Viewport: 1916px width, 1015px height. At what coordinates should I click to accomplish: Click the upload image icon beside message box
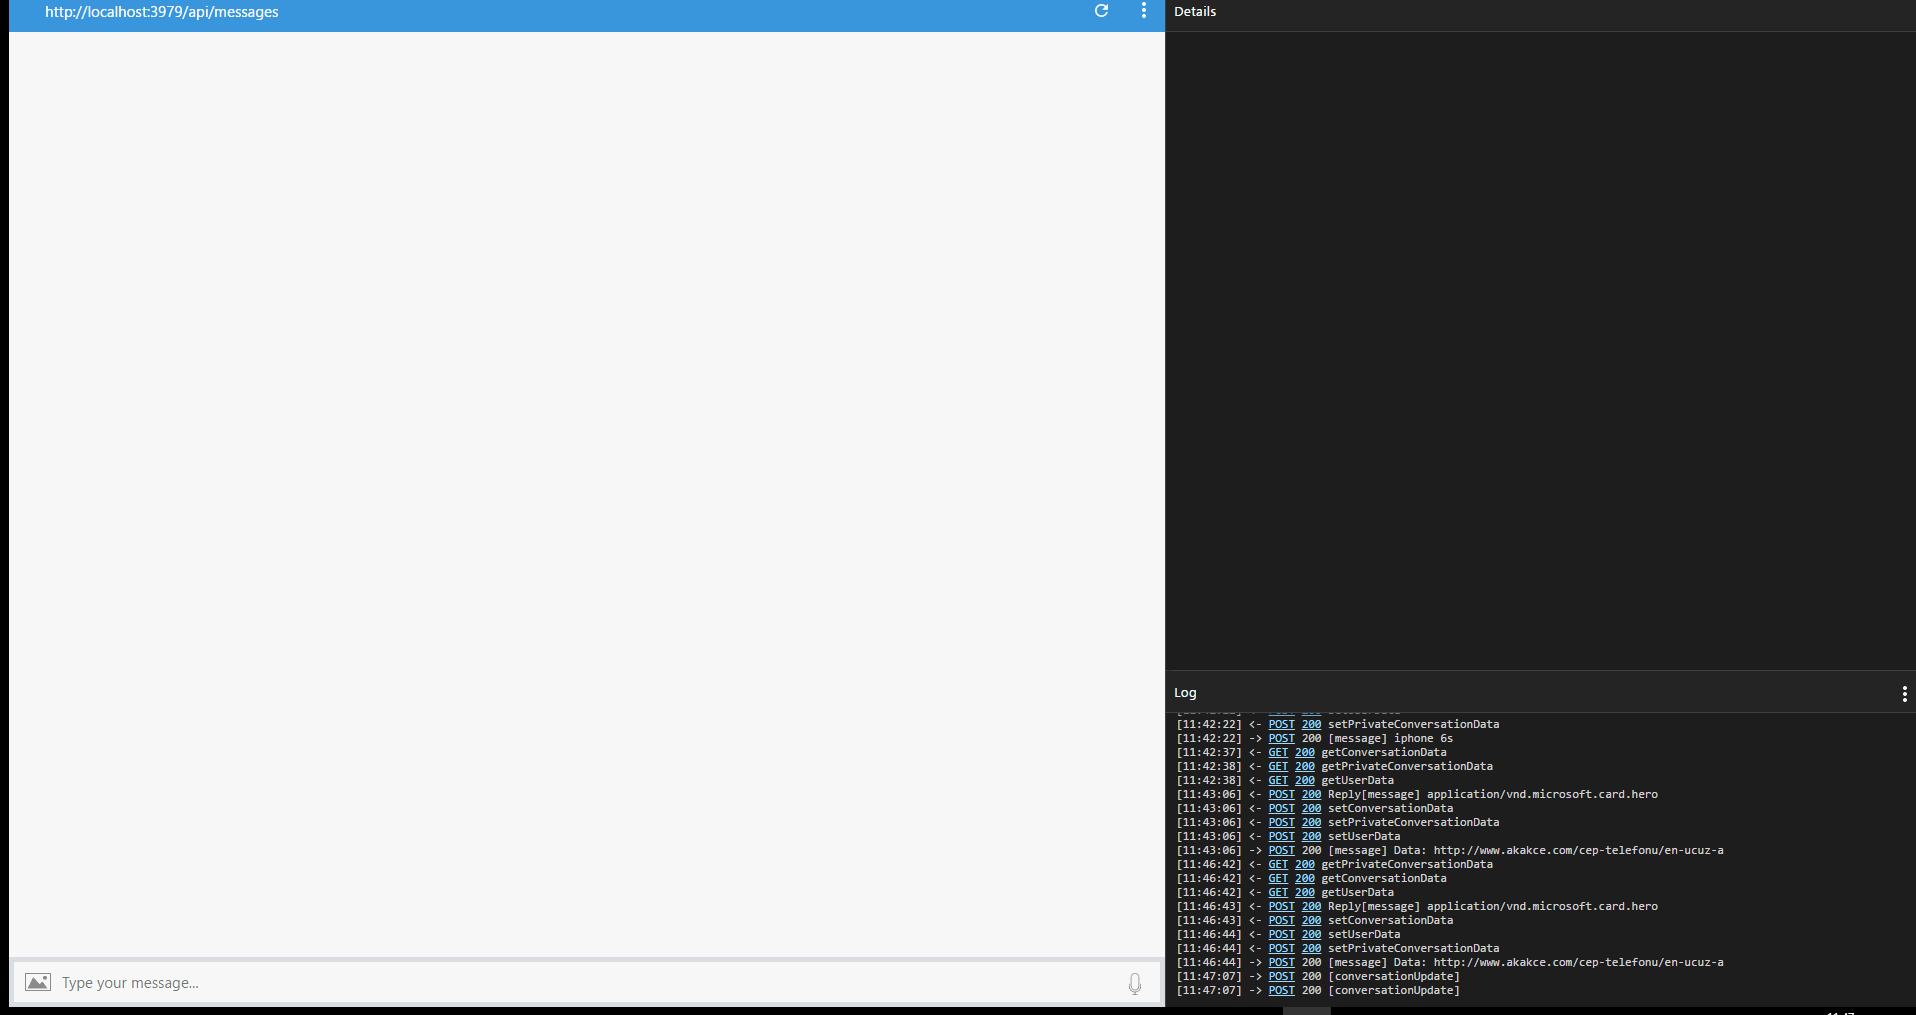[38, 982]
